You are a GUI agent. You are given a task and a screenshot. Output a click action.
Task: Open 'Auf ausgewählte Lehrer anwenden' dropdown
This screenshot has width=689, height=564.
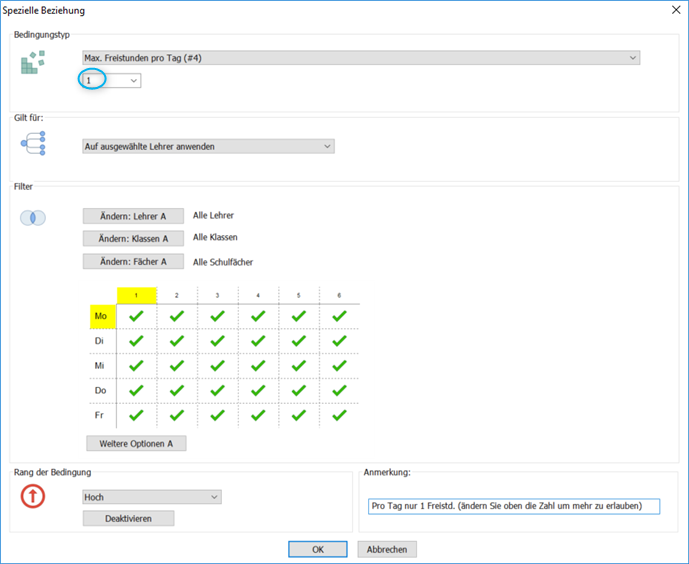[208, 146]
